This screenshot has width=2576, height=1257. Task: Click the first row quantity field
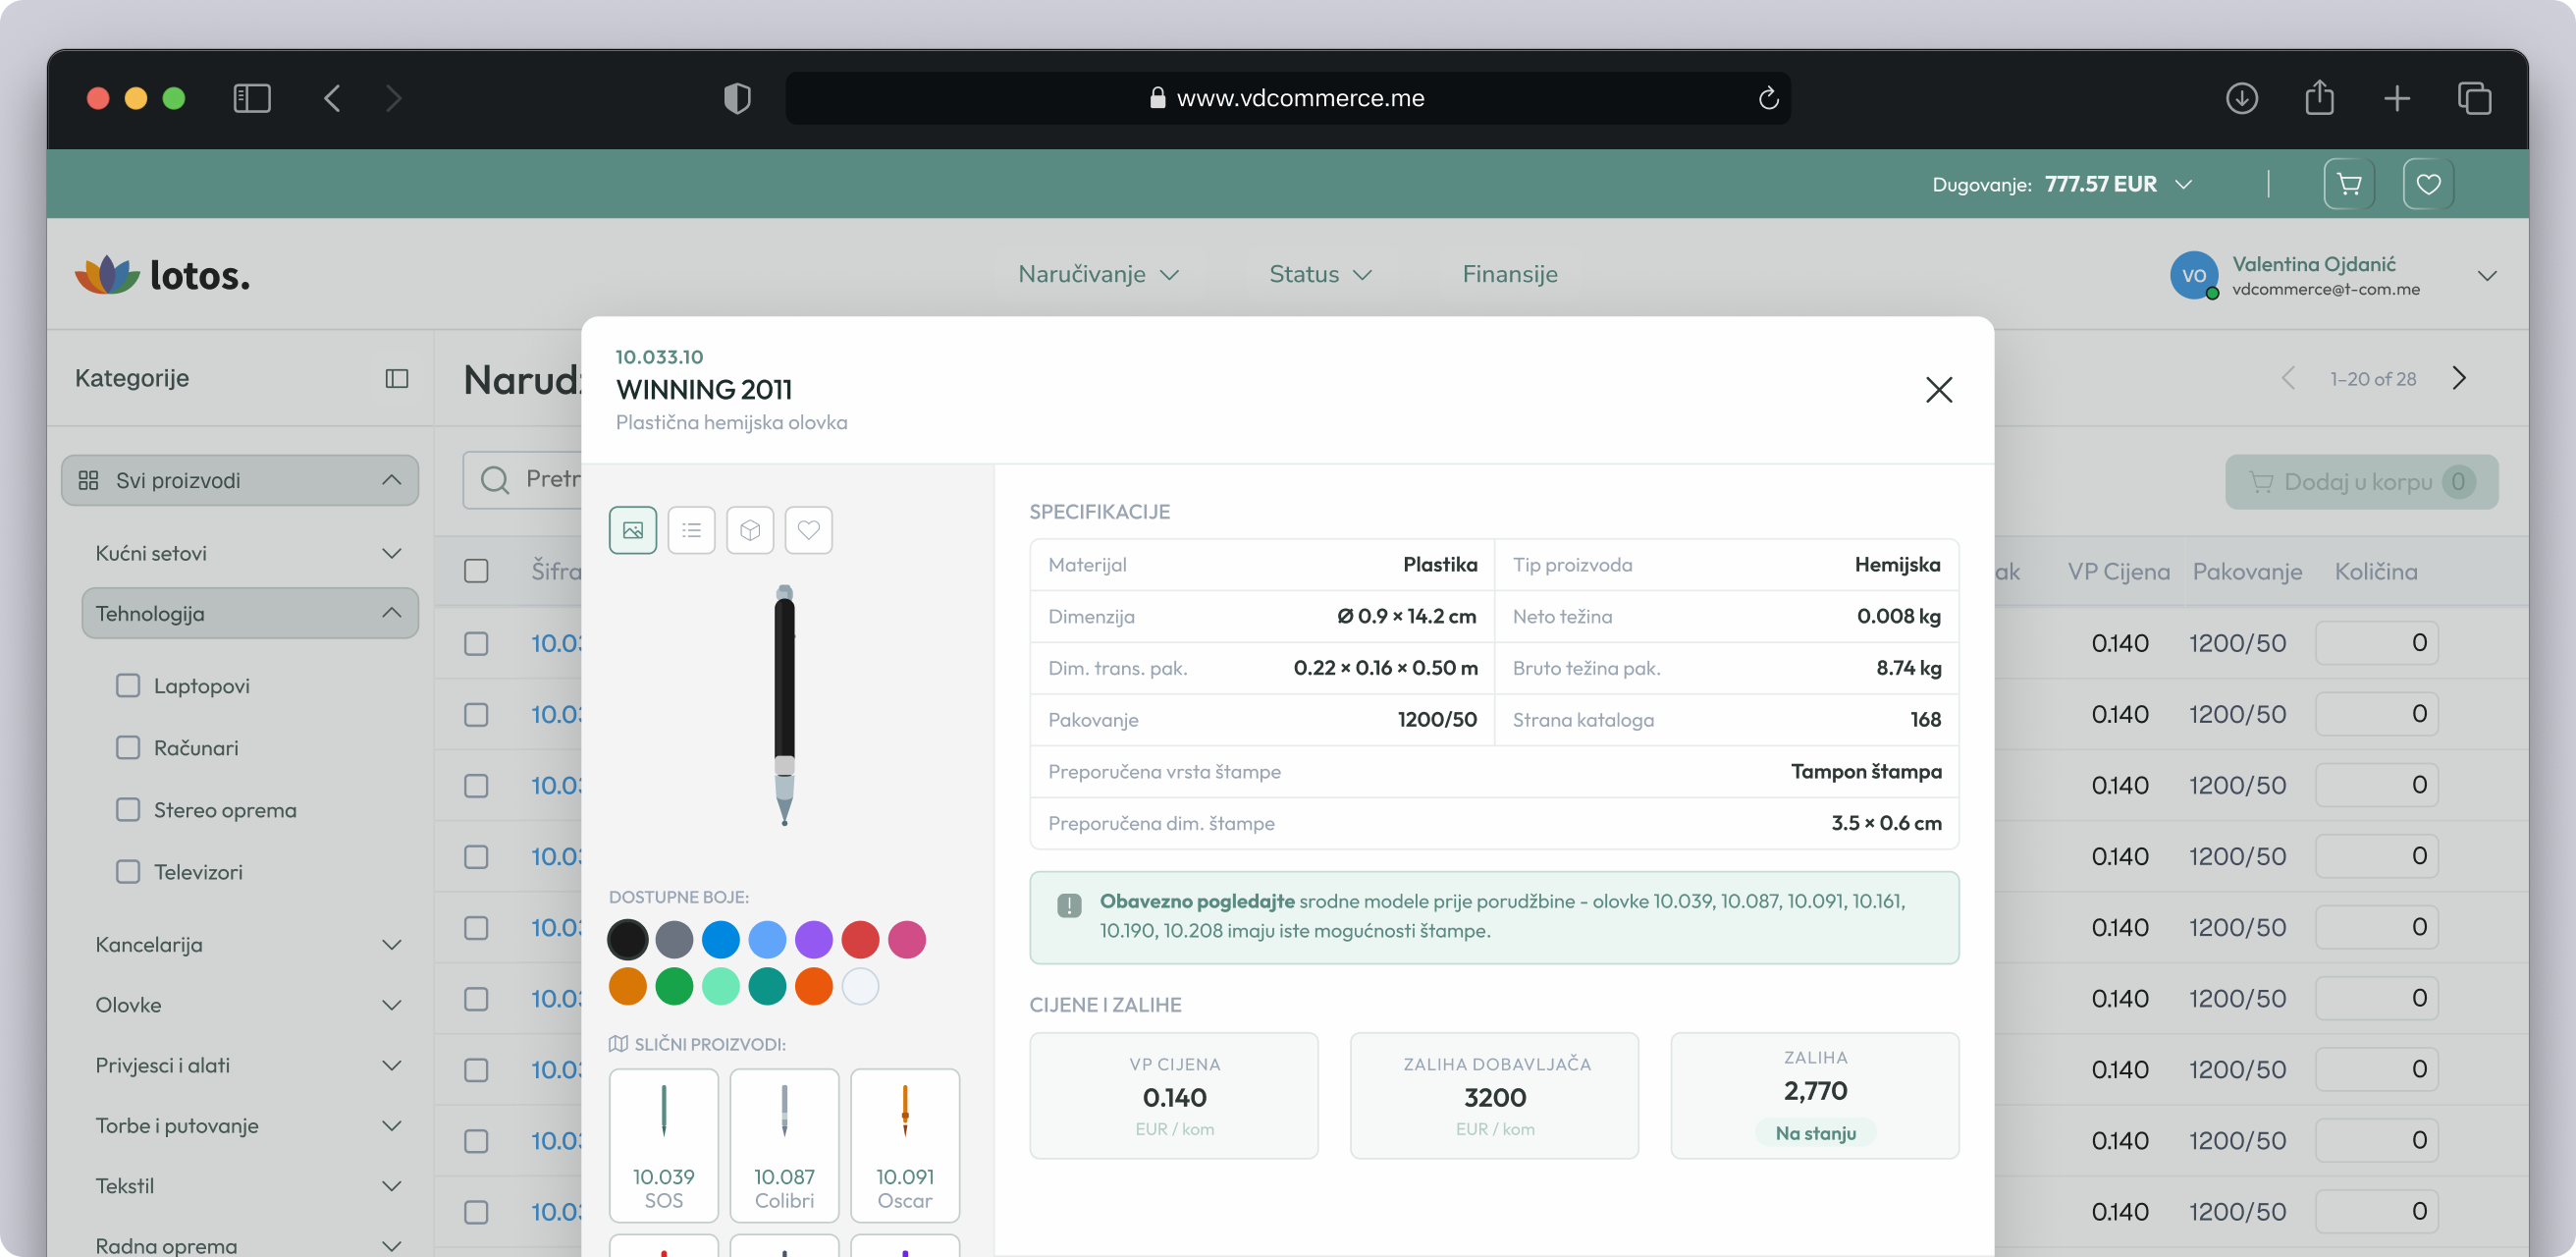click(2376, 643)
